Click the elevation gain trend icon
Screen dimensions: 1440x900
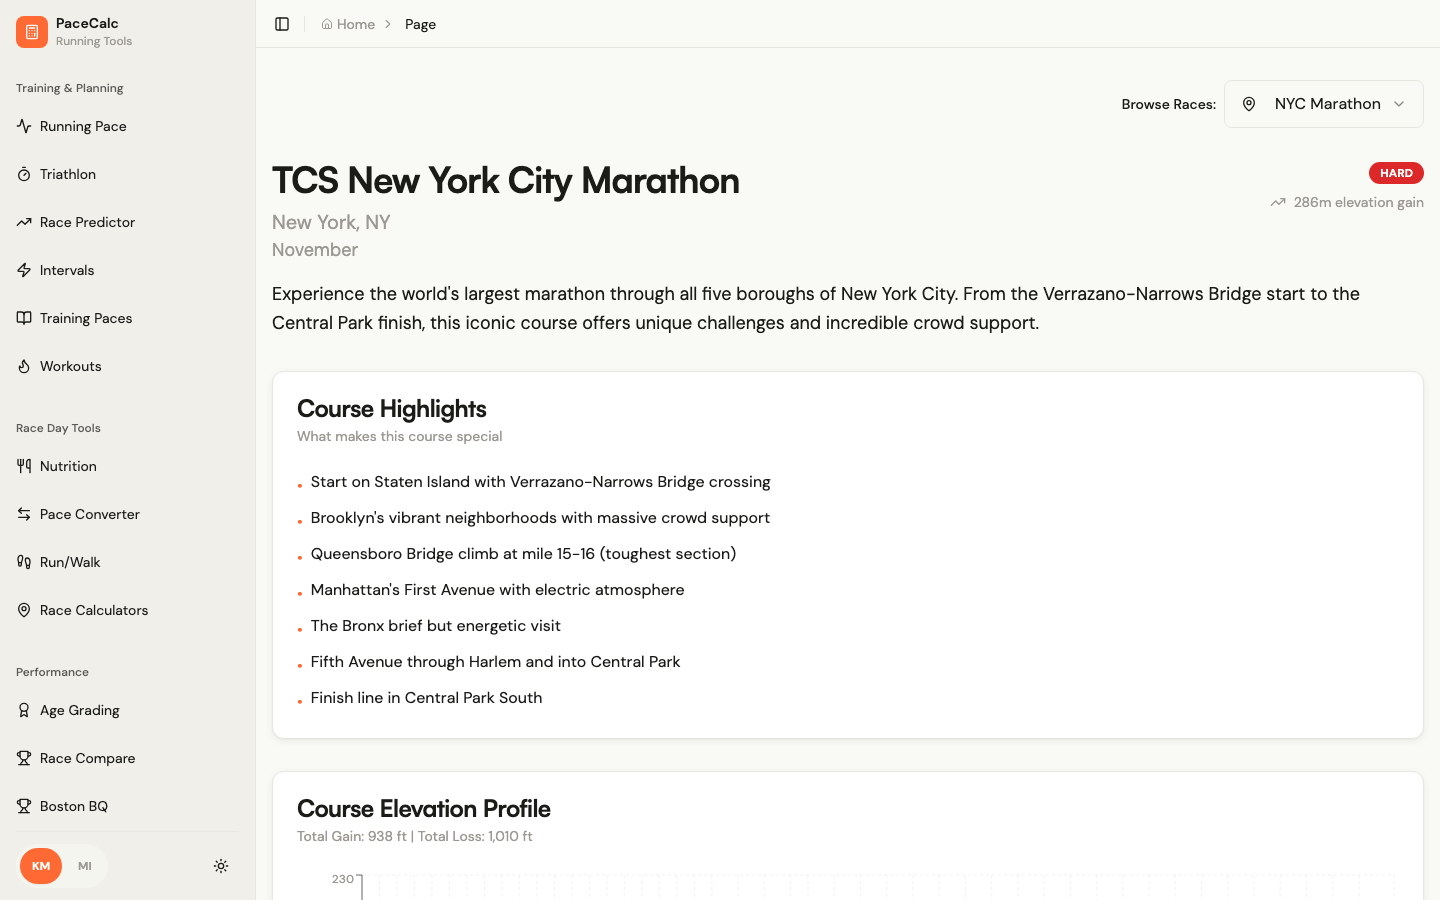coord(1278,202)
